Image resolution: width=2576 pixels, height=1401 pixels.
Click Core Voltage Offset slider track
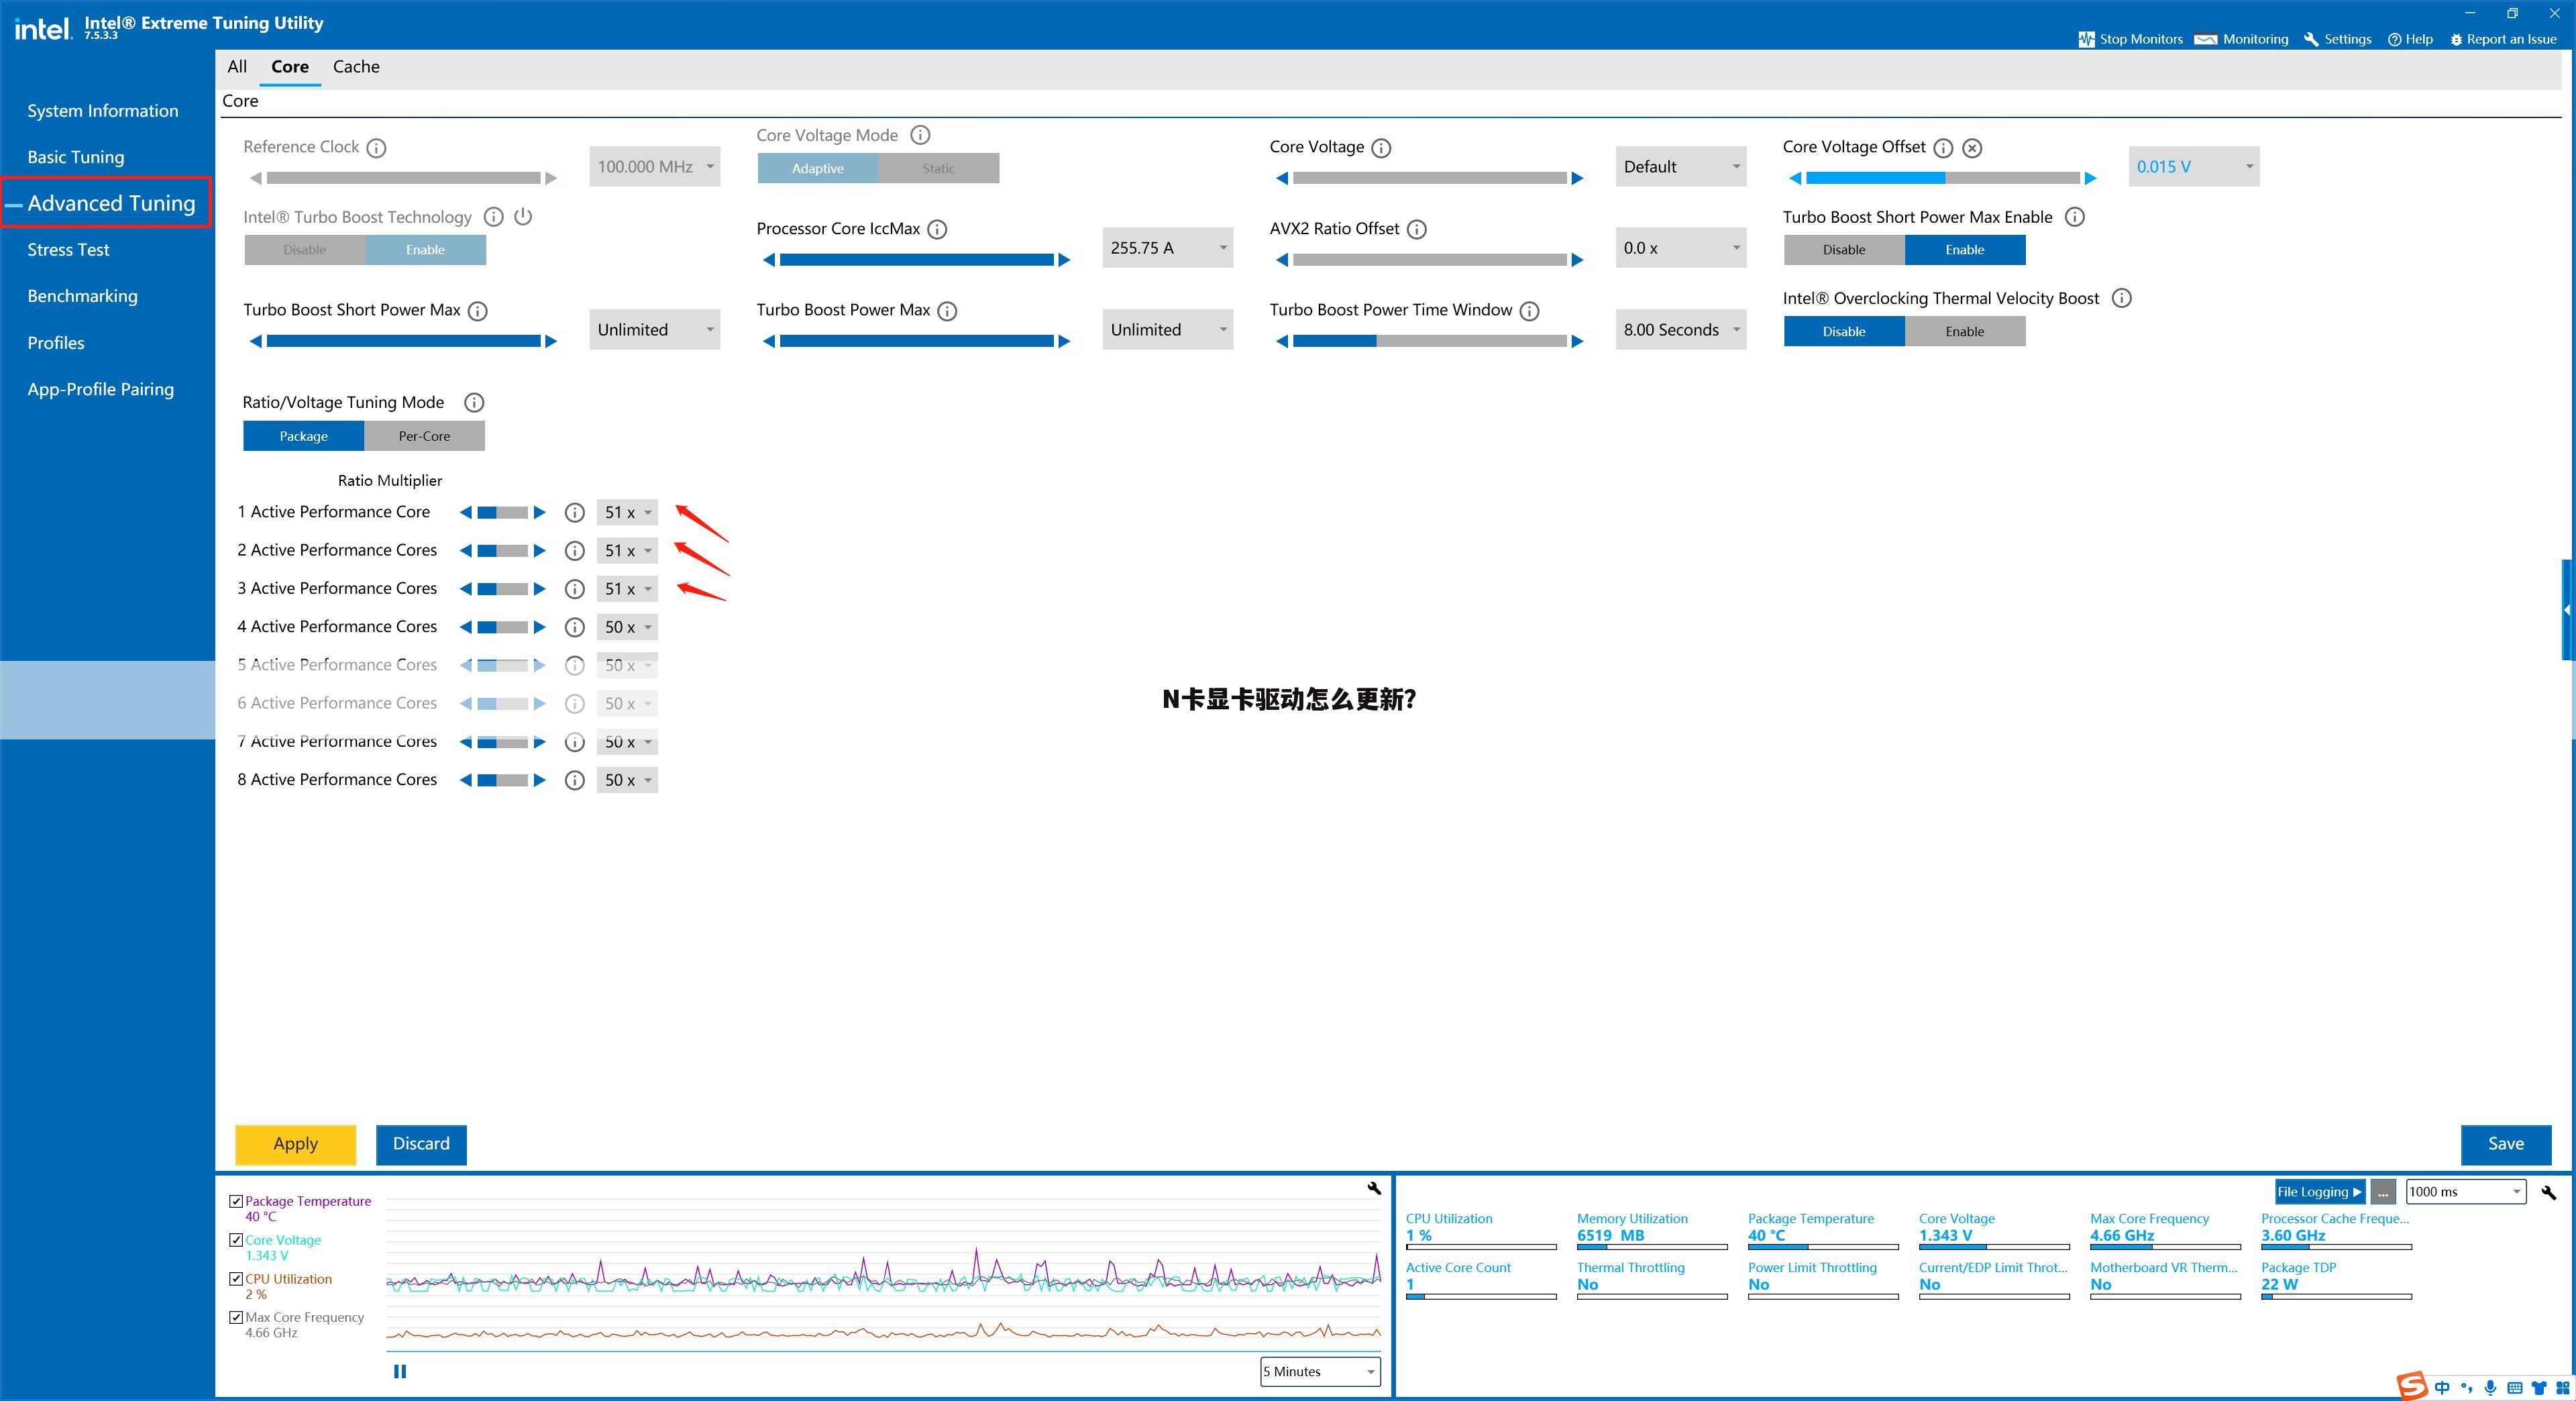1942,178
